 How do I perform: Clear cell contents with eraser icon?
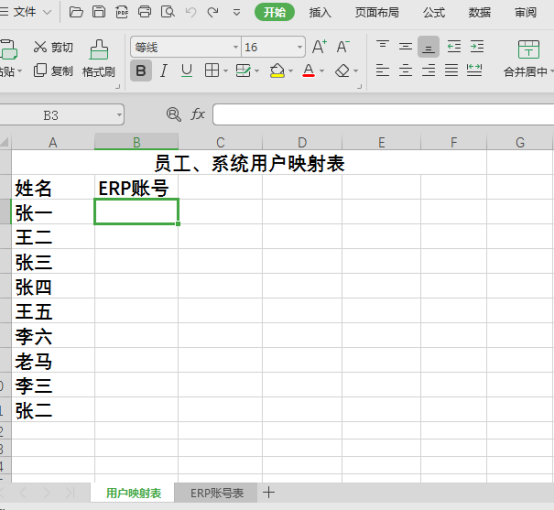(342, 71)
